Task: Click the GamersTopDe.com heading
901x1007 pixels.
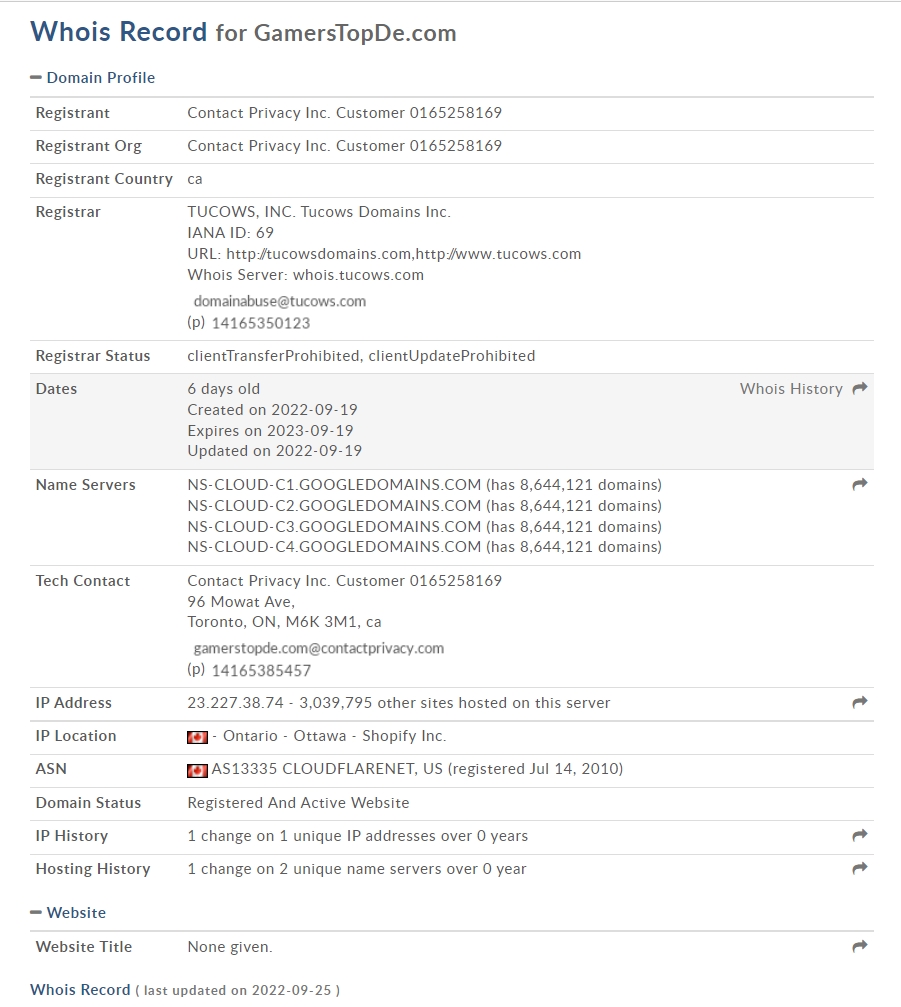Action: pyautogui.click(x=355, y=33)
